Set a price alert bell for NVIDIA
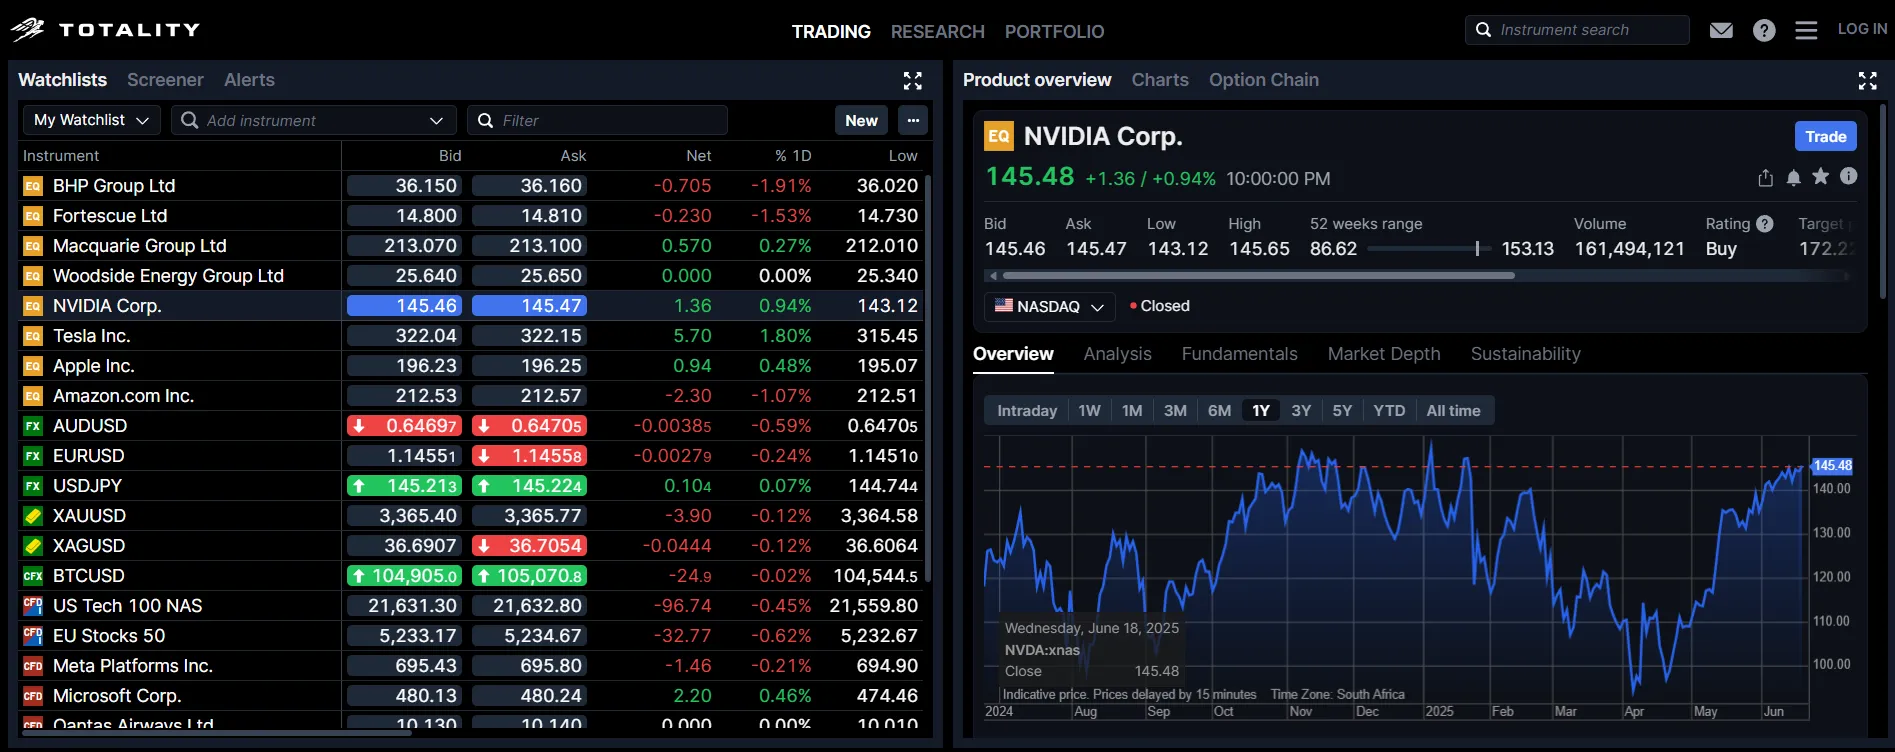Screen dimensions: 1895x752 pyautogui.click(x=1793, y=178)
